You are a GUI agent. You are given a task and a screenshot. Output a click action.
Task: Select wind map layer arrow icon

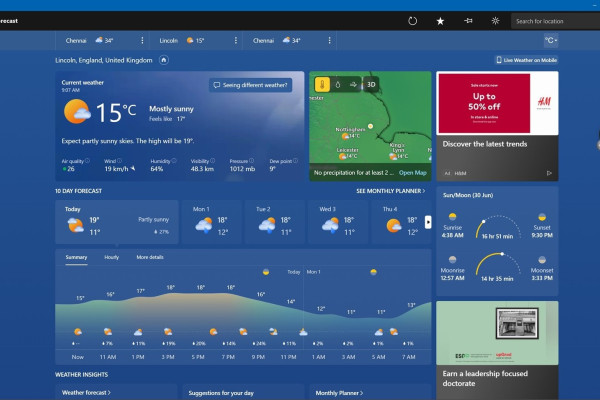click(x=353, y=85)
